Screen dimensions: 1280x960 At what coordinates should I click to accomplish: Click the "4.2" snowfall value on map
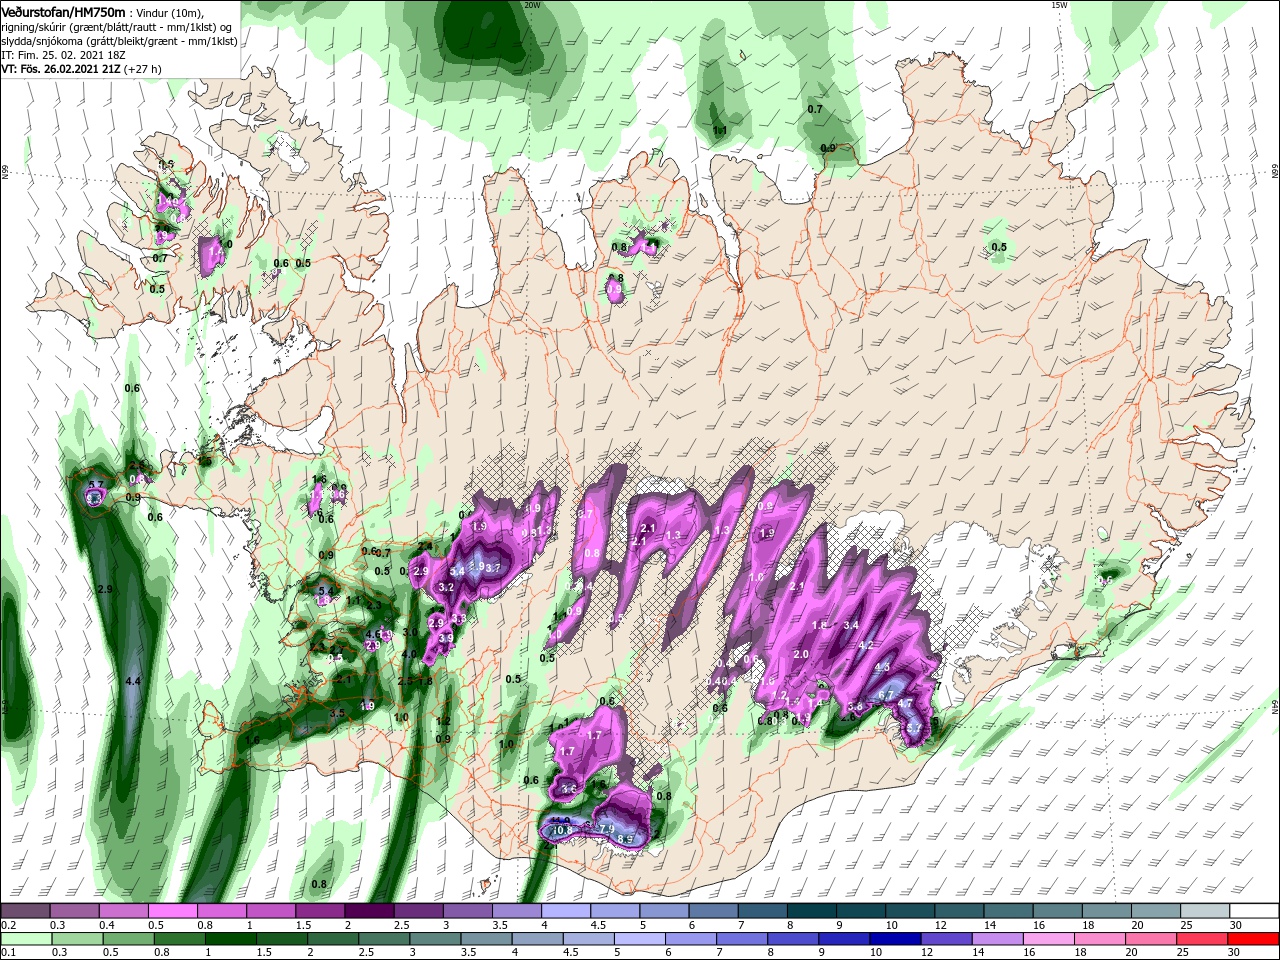click(x=866, y=645)
